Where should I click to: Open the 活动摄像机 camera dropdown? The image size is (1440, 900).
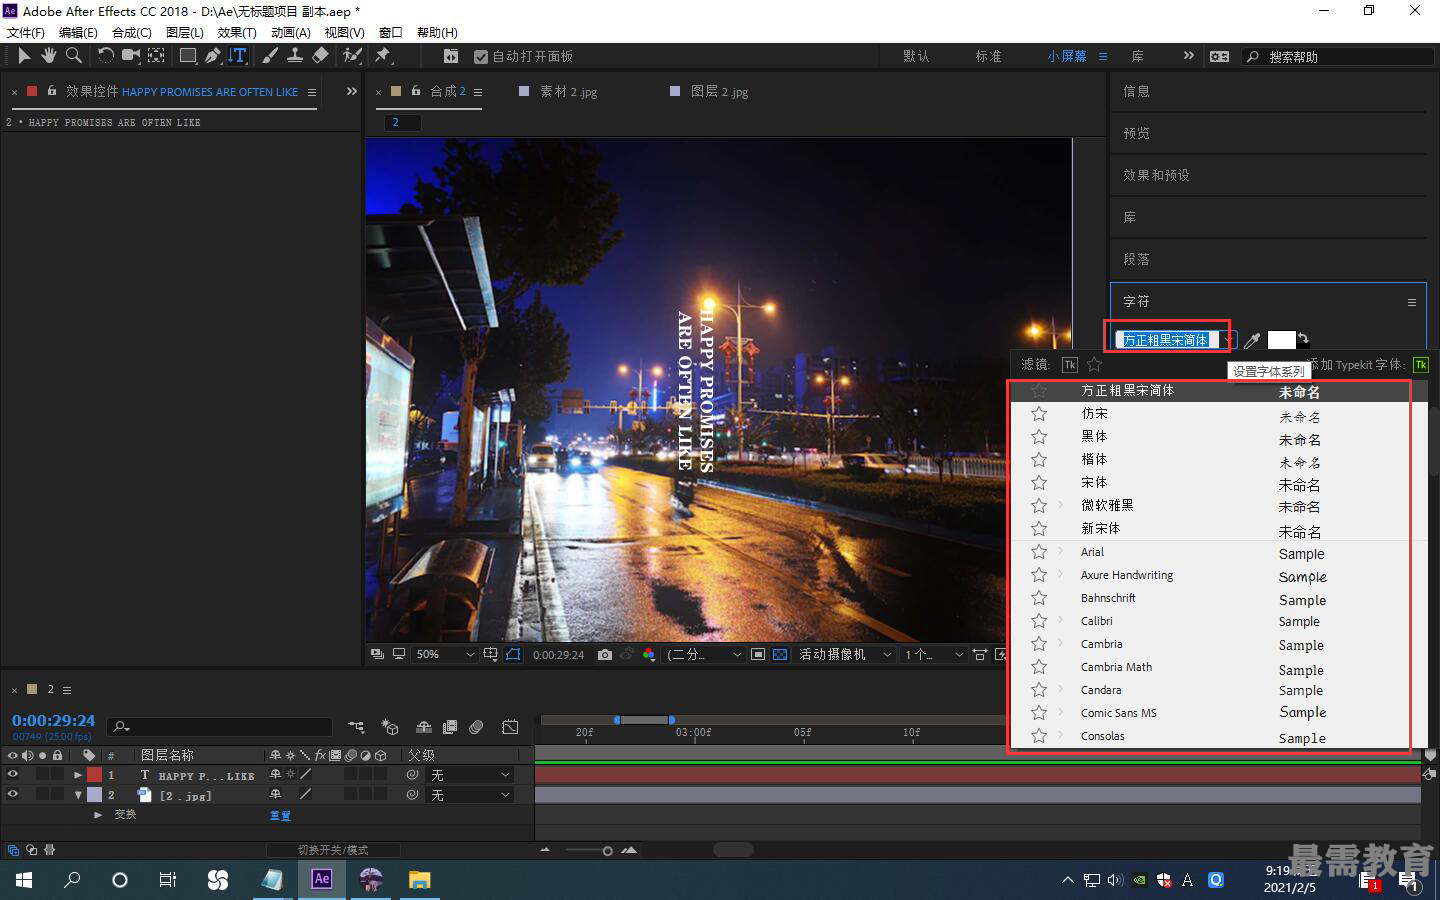[845, 655]
